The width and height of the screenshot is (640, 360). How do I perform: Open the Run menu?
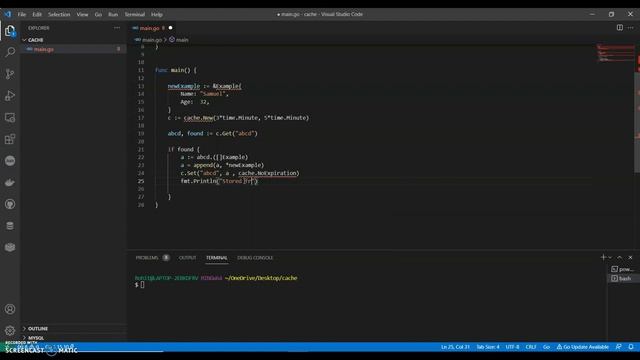tap(113, 14)
